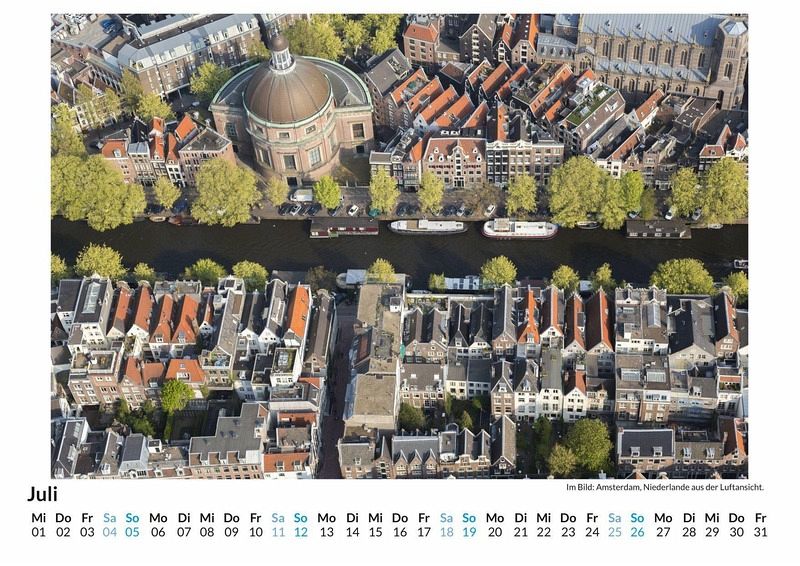The width and height of the screenshot is (800, 566).
Task: Click date 21 in the calendar row
Action: click(x=520, y=532)
